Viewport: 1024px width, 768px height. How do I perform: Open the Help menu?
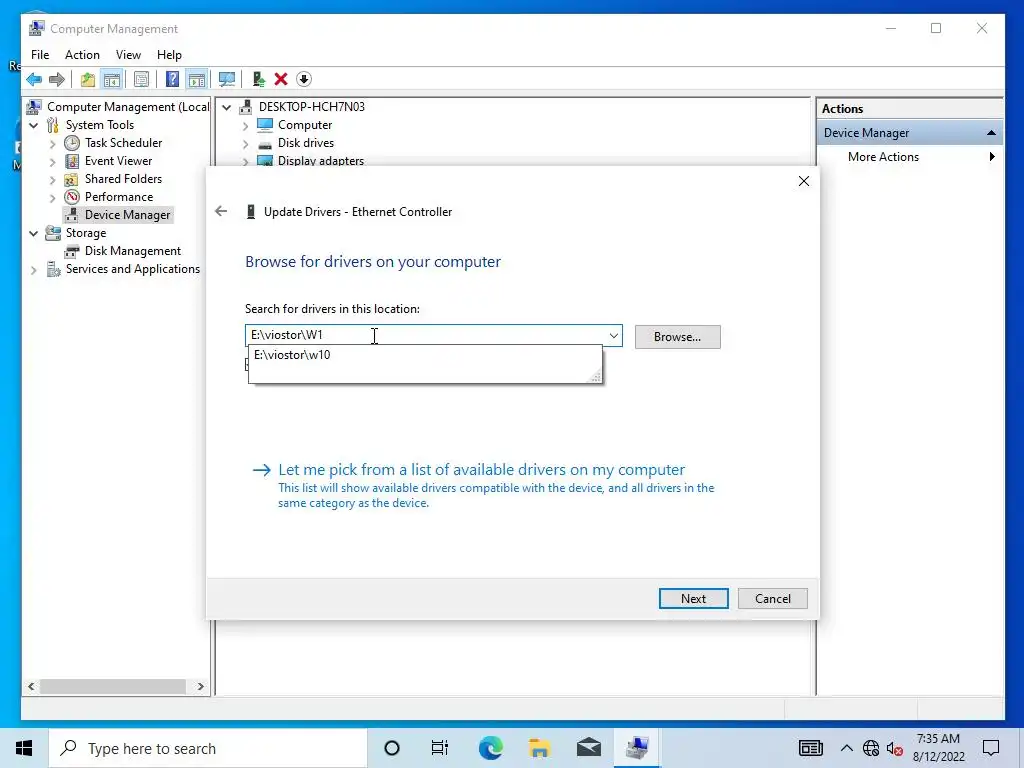click(x=169, y=55)
